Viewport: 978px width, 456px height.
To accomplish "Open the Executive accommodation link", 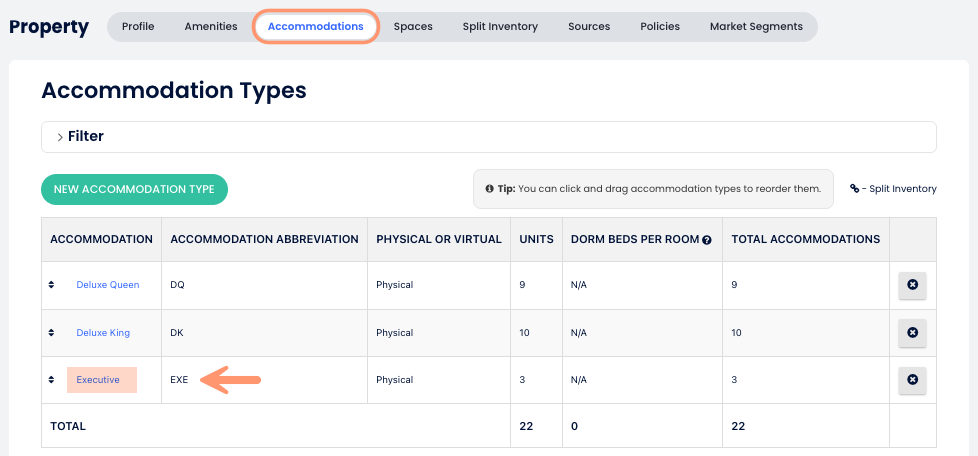I will tap(98, 380).
